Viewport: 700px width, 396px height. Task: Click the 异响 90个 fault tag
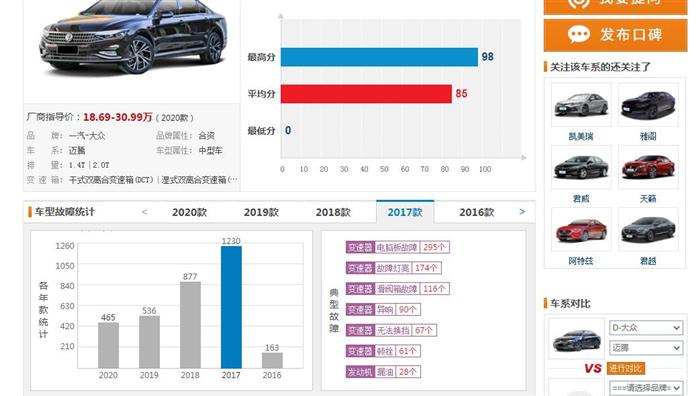[x=383, y=309]
